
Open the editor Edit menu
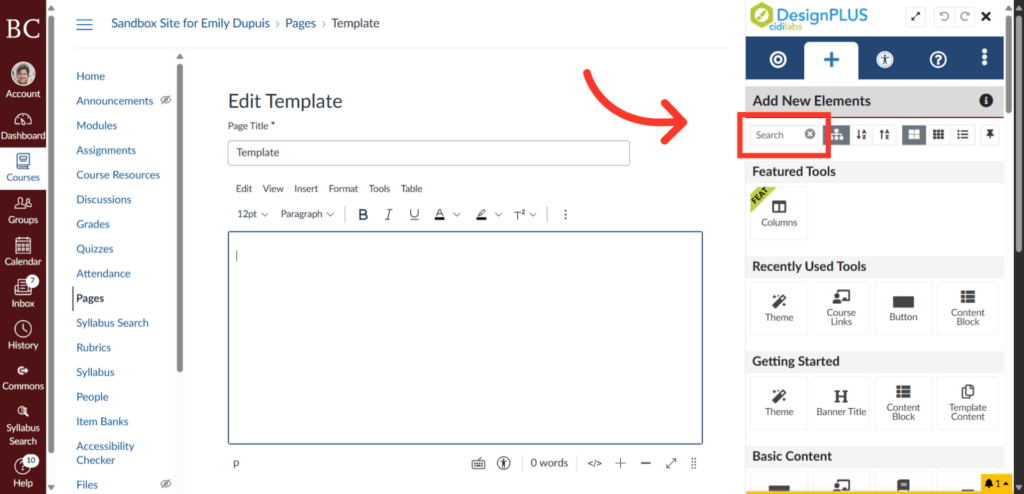coord(244,189)
